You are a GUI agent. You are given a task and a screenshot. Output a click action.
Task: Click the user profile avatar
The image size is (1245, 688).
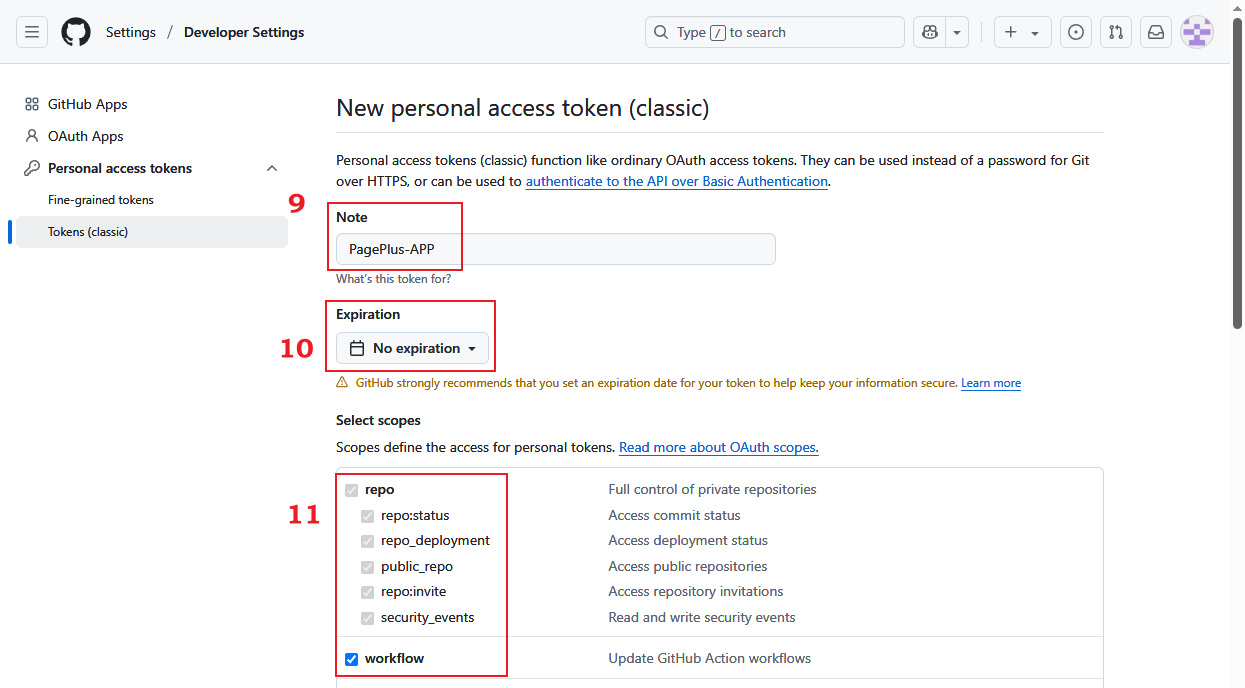click(x=1197, y=32)
